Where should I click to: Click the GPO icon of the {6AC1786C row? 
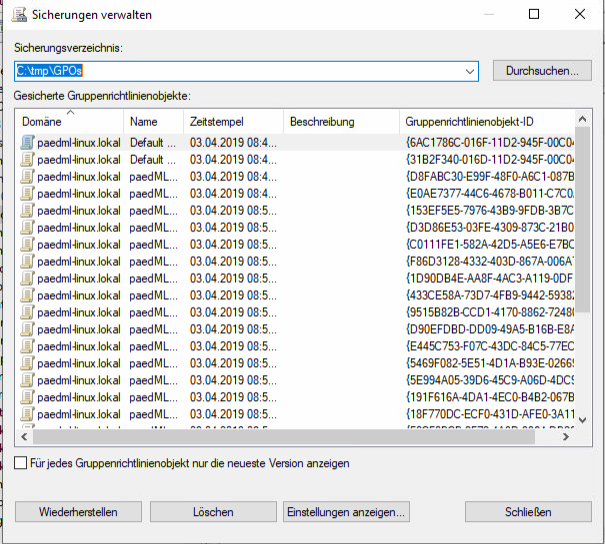[28, 142]
